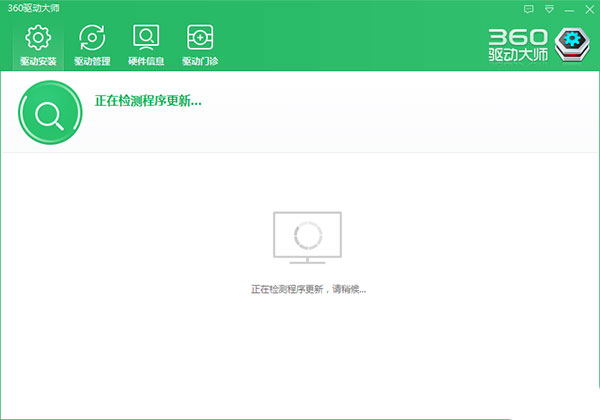The image size is (600, 420).
Task: Select the 驱动安装 tab label
Action: tap(38, 61)
